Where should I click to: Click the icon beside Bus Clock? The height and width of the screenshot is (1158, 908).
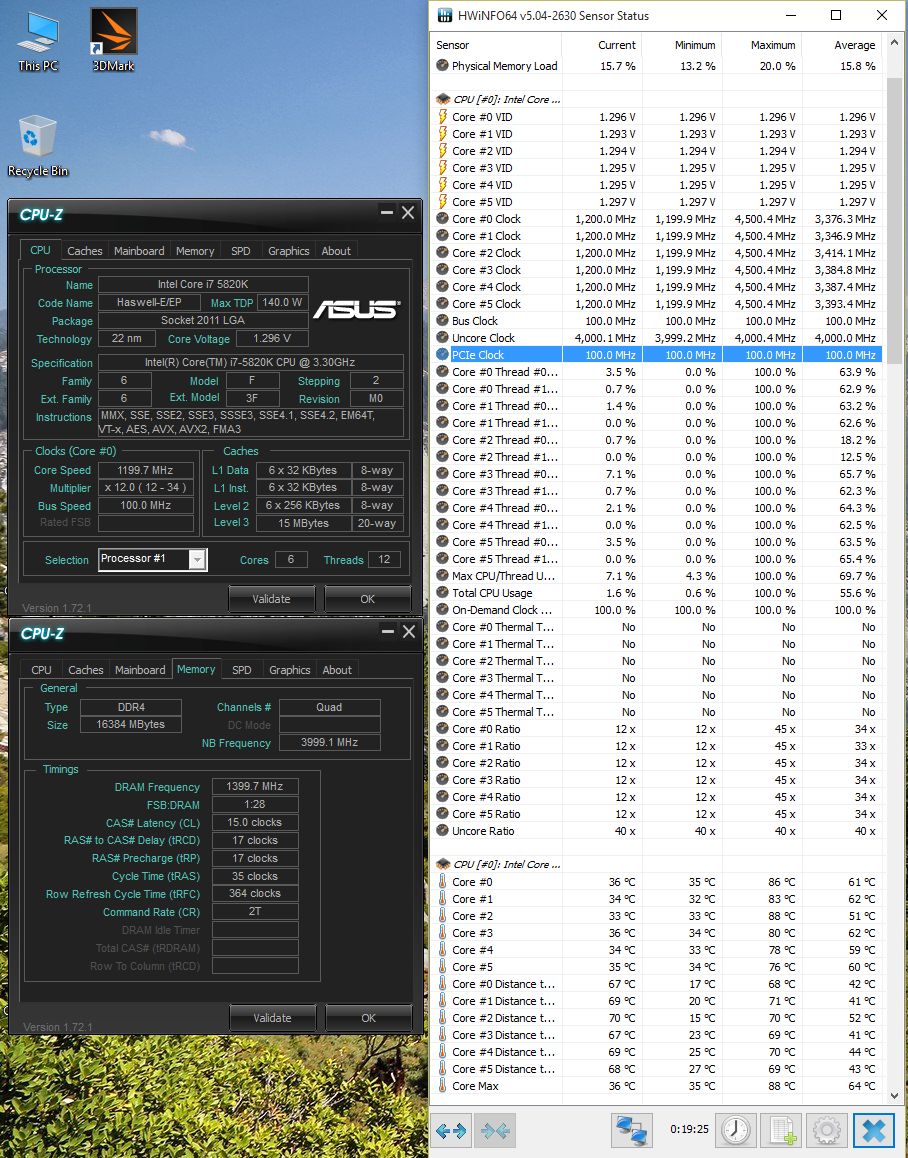coord(443,321)
